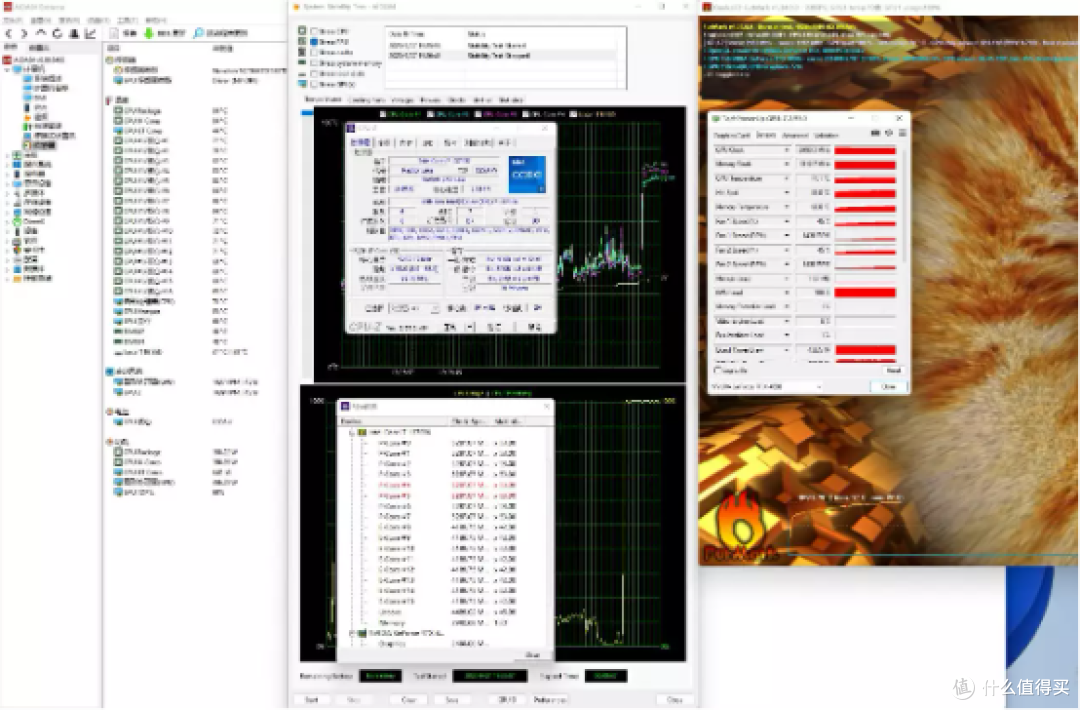
Task: Click the graph chart icon in AIDA64 toolbar
Action: coord(90,33)
